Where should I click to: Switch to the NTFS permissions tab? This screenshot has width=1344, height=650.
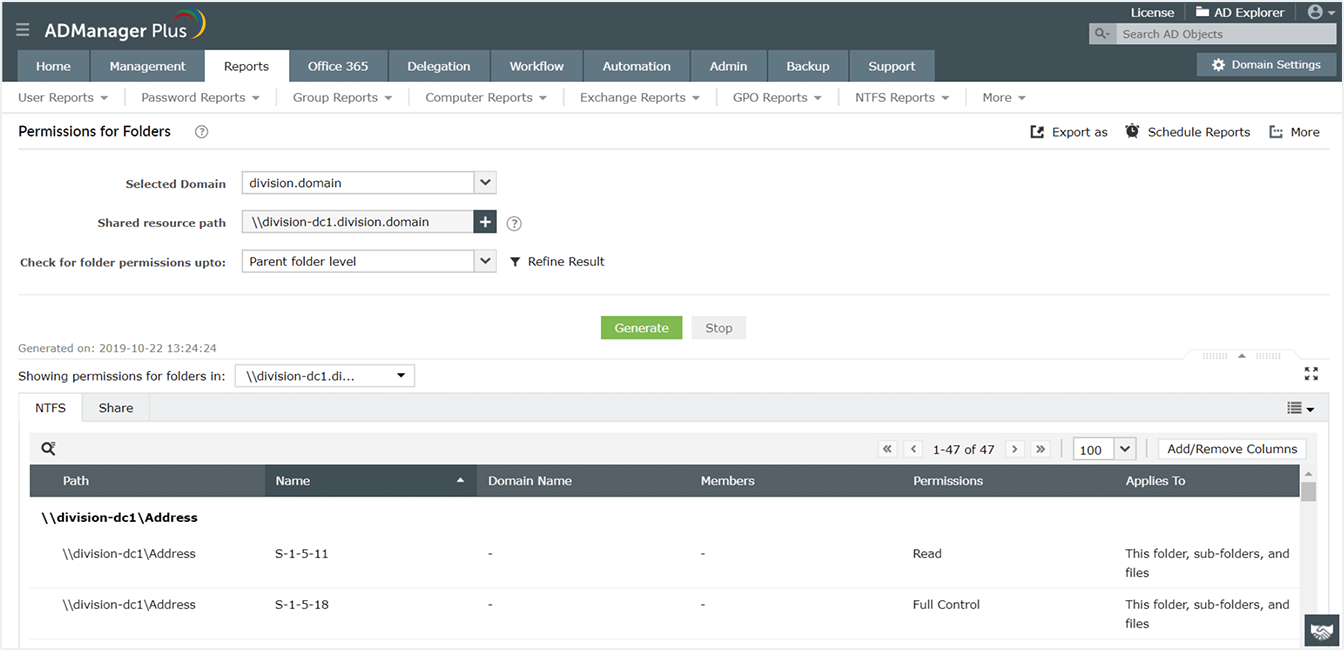point(51,408)
